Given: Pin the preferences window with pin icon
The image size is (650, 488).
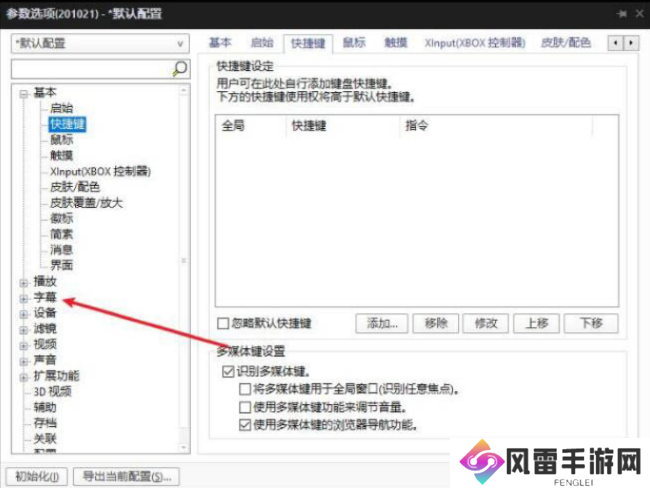Looking at the screenshot, I should coord(621,14).
